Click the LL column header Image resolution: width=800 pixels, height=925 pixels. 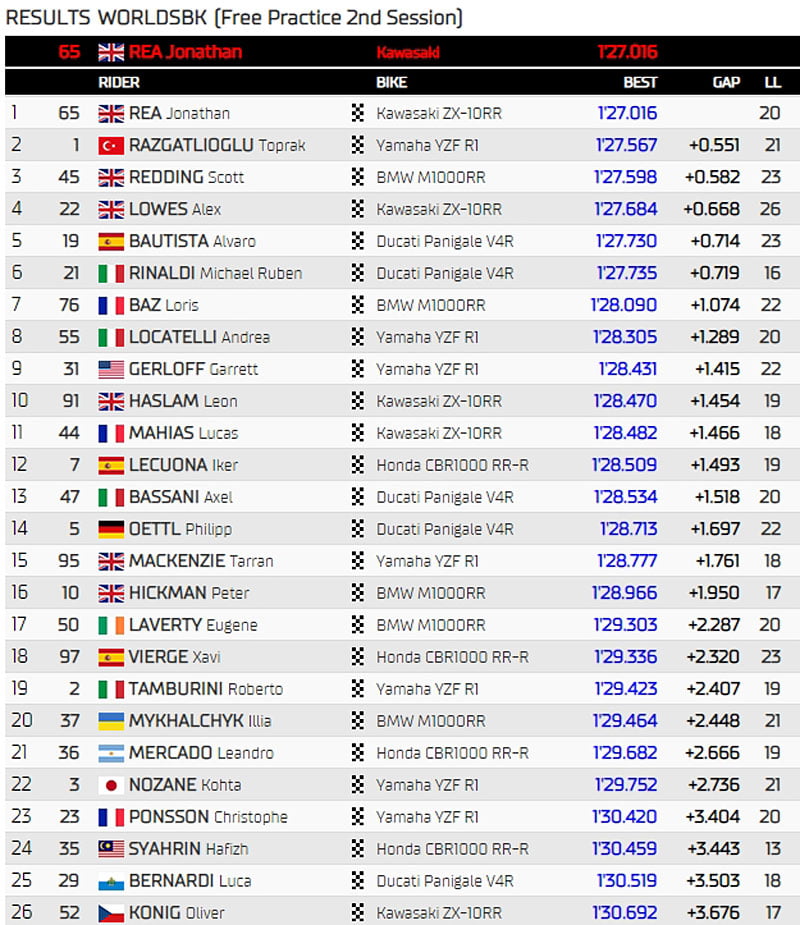(x=772, y=82)
